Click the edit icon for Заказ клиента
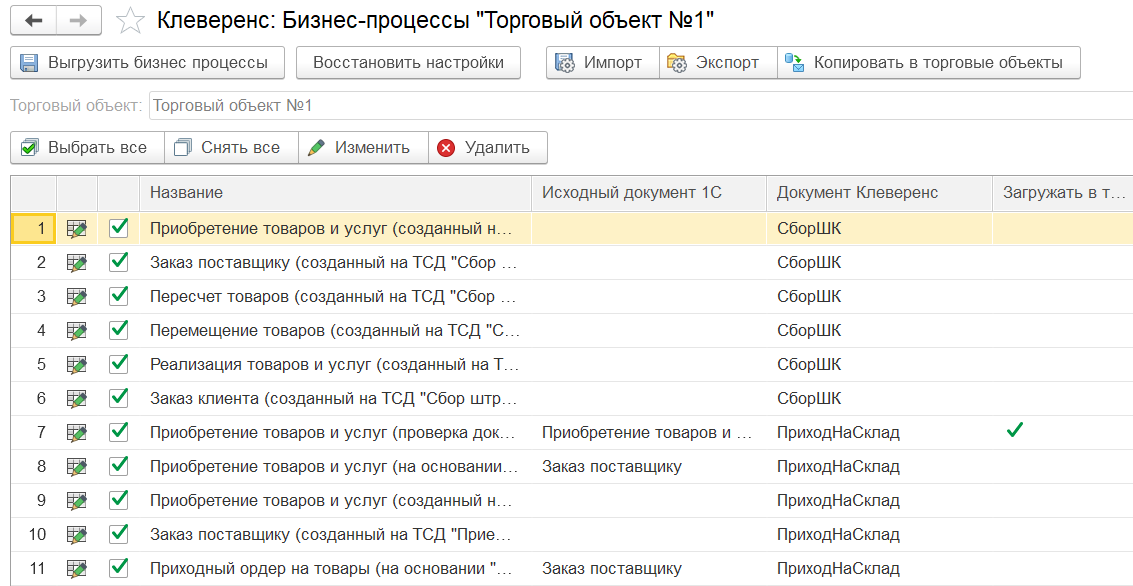Screen dimensions: 1133x586 [x=77, y=399]
